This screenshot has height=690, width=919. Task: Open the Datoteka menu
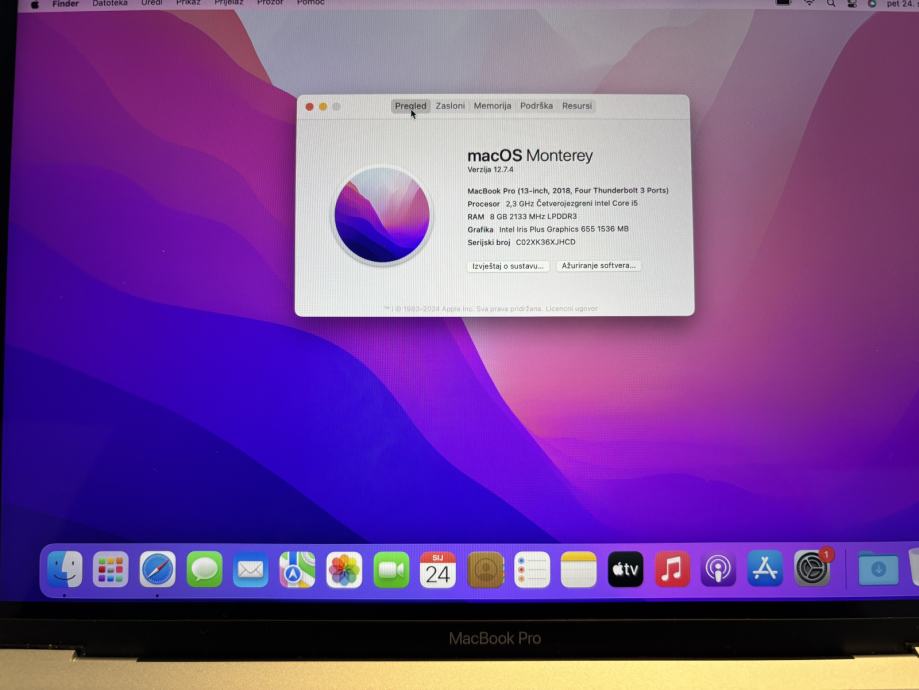pos(110,3)
